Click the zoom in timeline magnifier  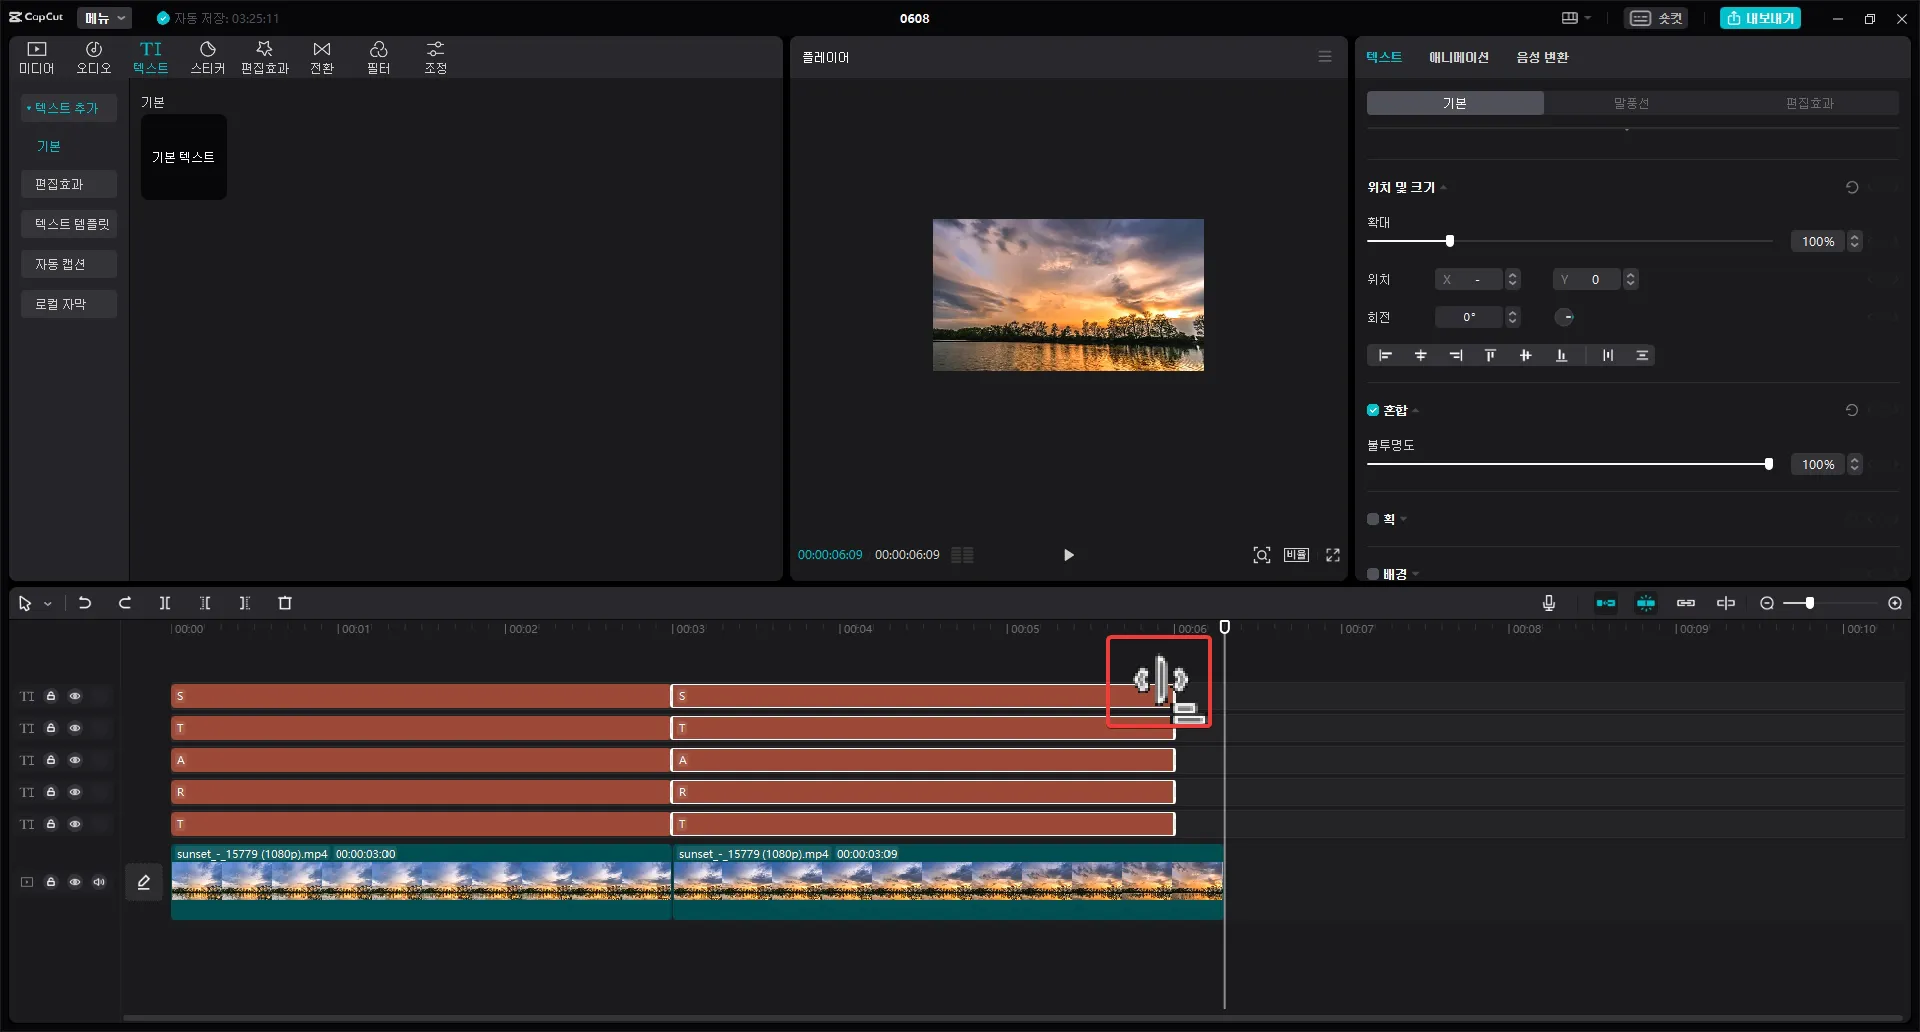1895,603
